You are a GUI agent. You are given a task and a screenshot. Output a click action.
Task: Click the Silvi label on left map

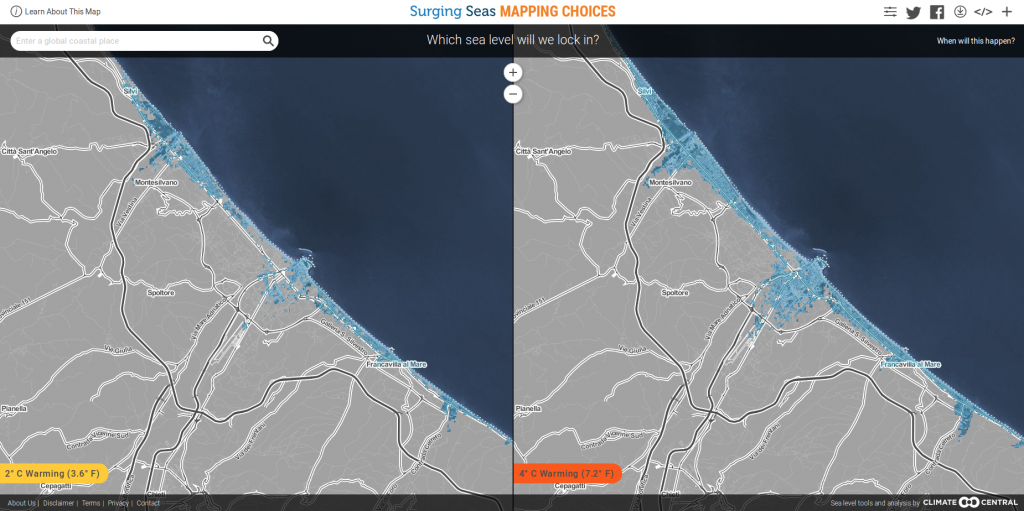(x=131, y=91)
